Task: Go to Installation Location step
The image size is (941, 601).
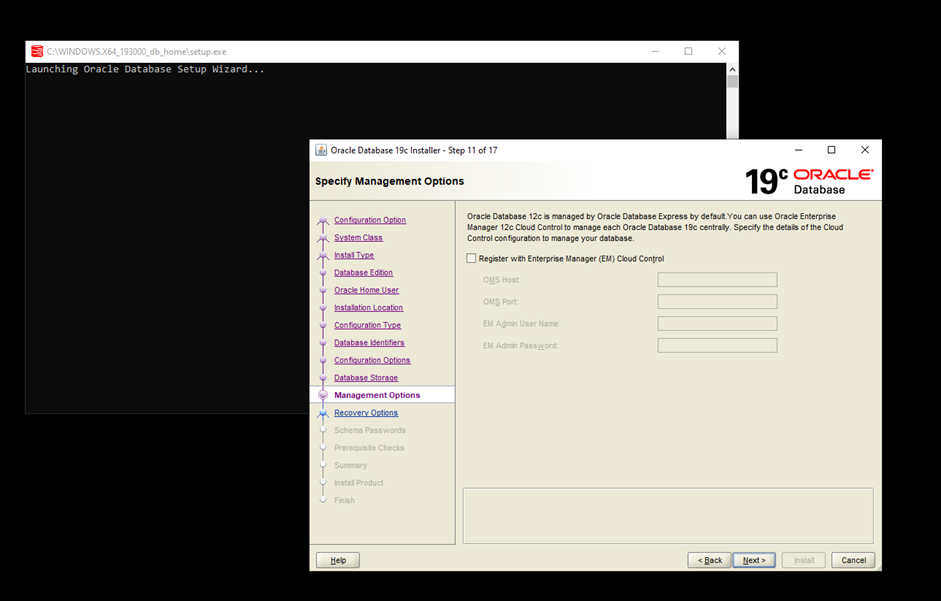Action: 368,307
